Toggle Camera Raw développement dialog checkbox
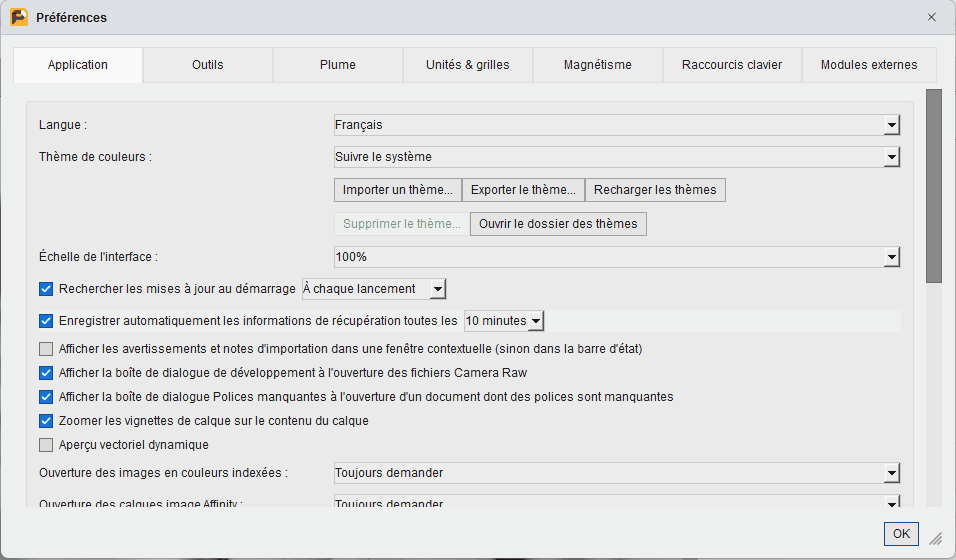This screenshot has width=956, height=560. [x=46, y=373]
